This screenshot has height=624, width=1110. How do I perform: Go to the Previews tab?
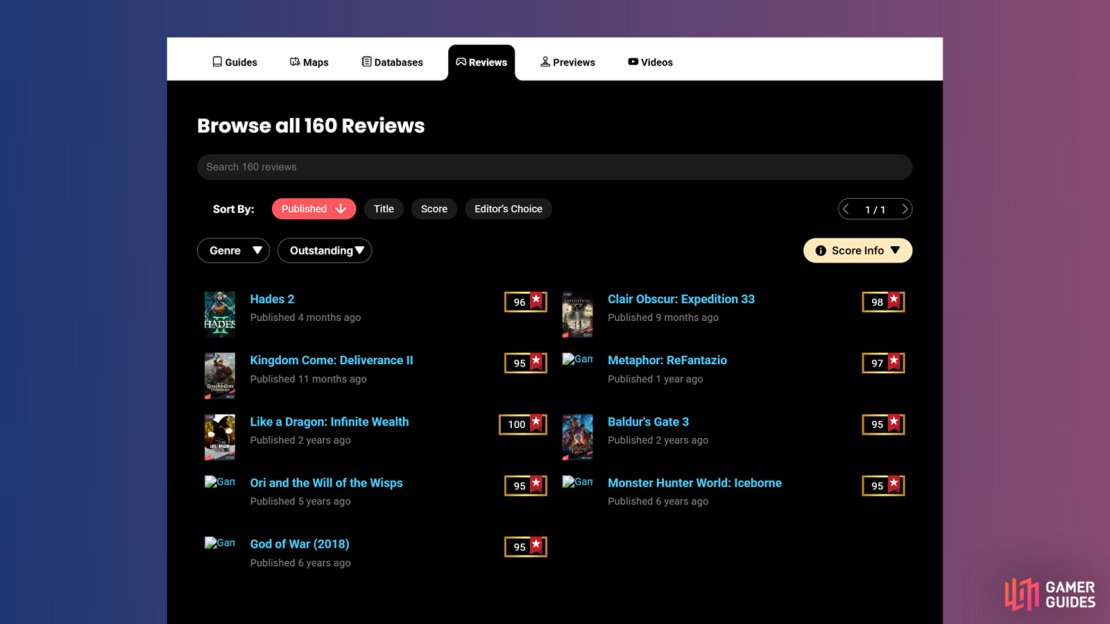click(x=568, y=62)
